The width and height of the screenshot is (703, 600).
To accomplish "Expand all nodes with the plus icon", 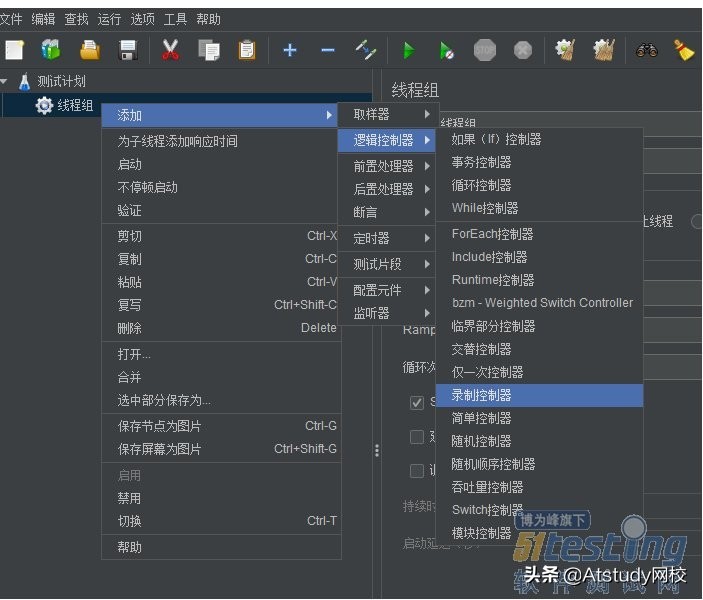I will tap(290, 50).
